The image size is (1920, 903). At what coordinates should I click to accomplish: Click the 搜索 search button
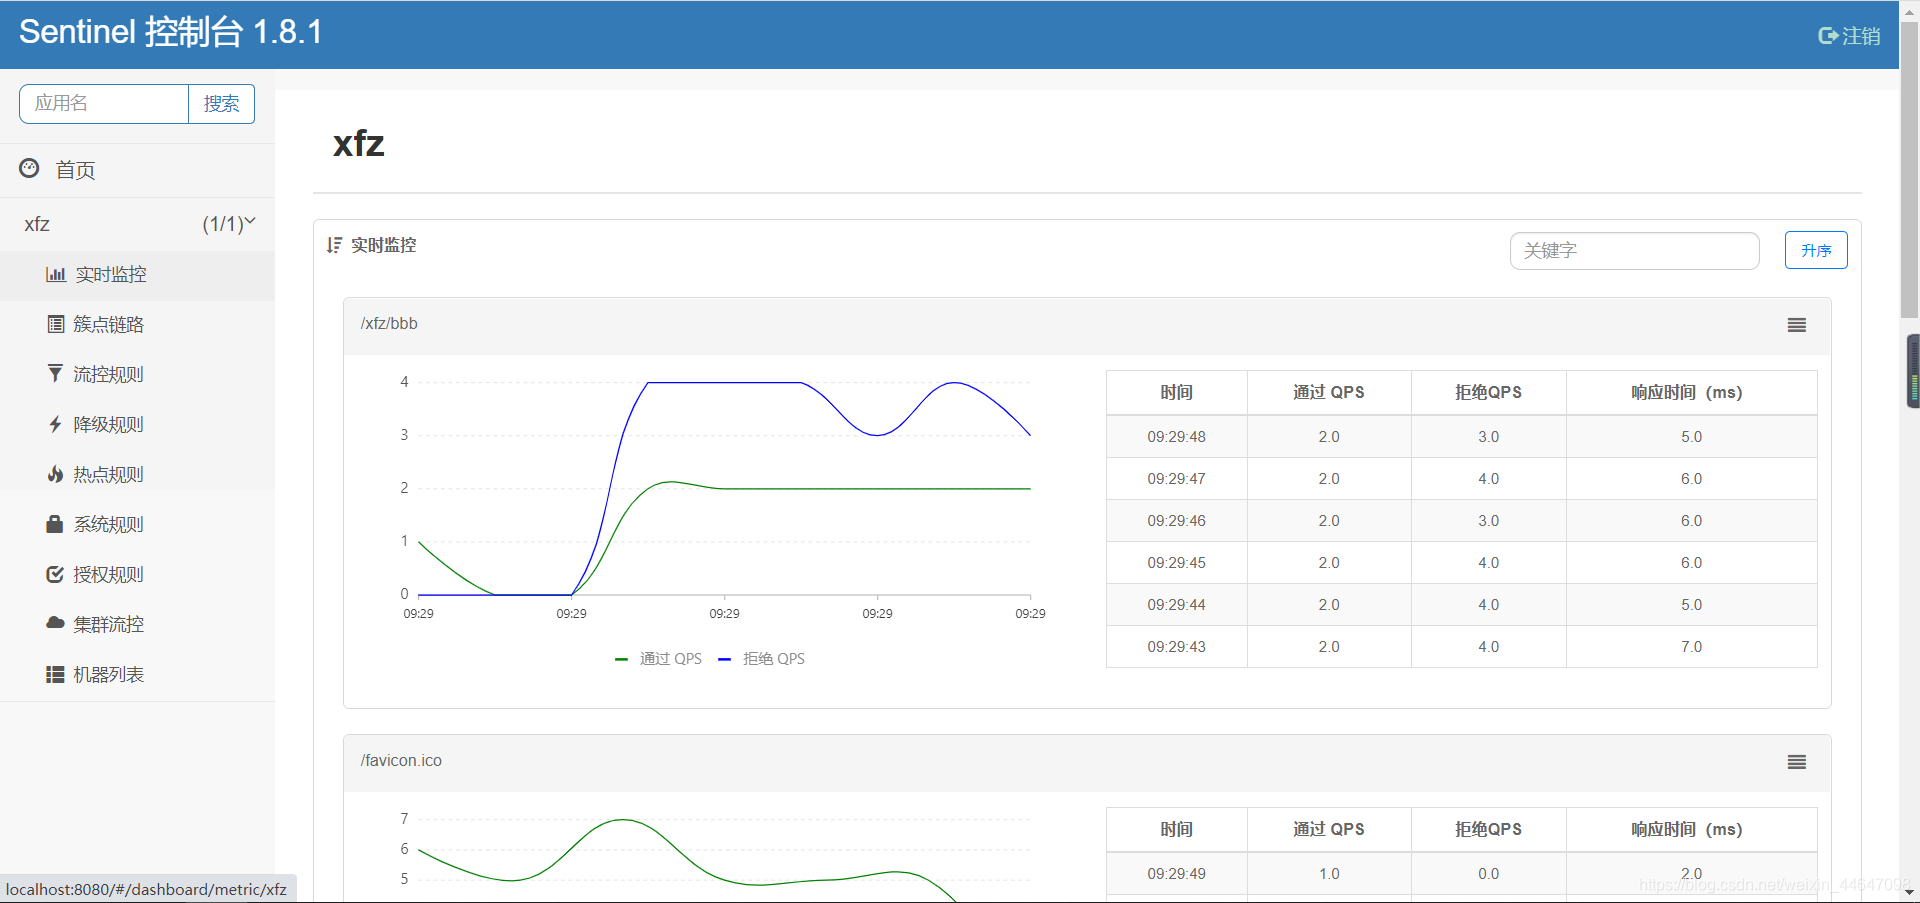pos(221,104)
